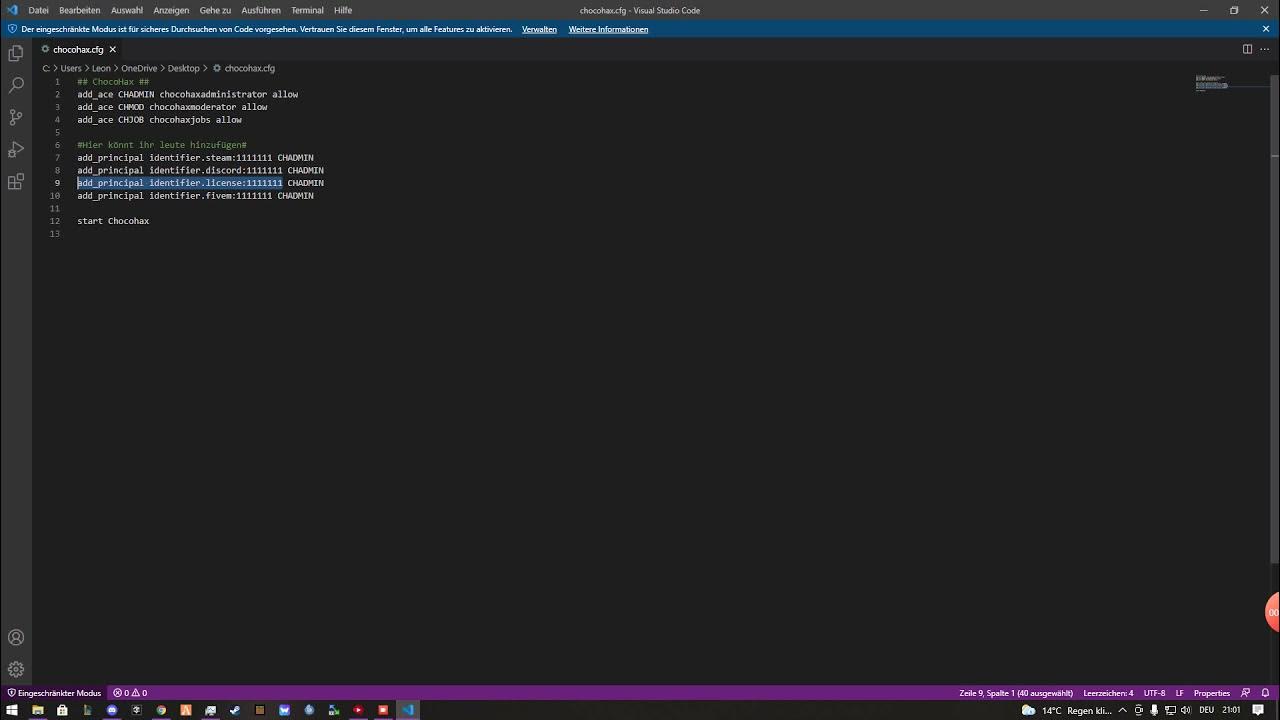Open Discord from taskbar
The width and height of the screenshot is (1280, 720).
tap(112, 710)
